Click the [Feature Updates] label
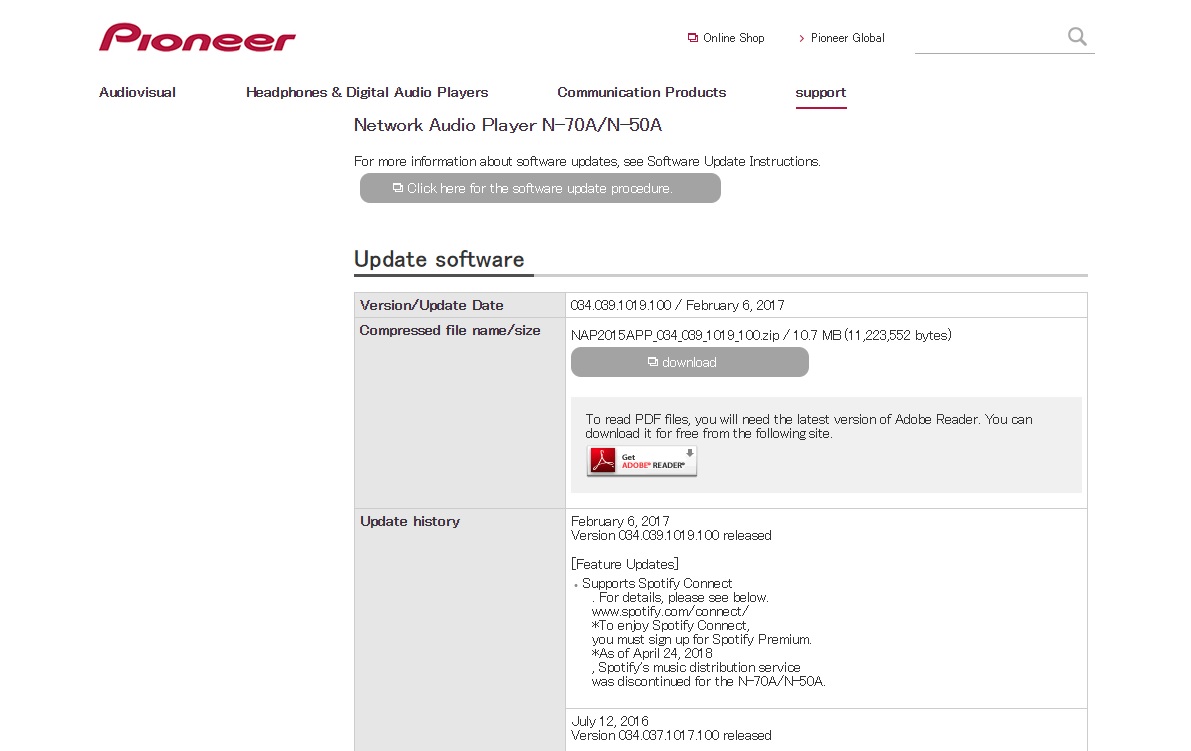The image size is (1191, 751). [624, 564]
